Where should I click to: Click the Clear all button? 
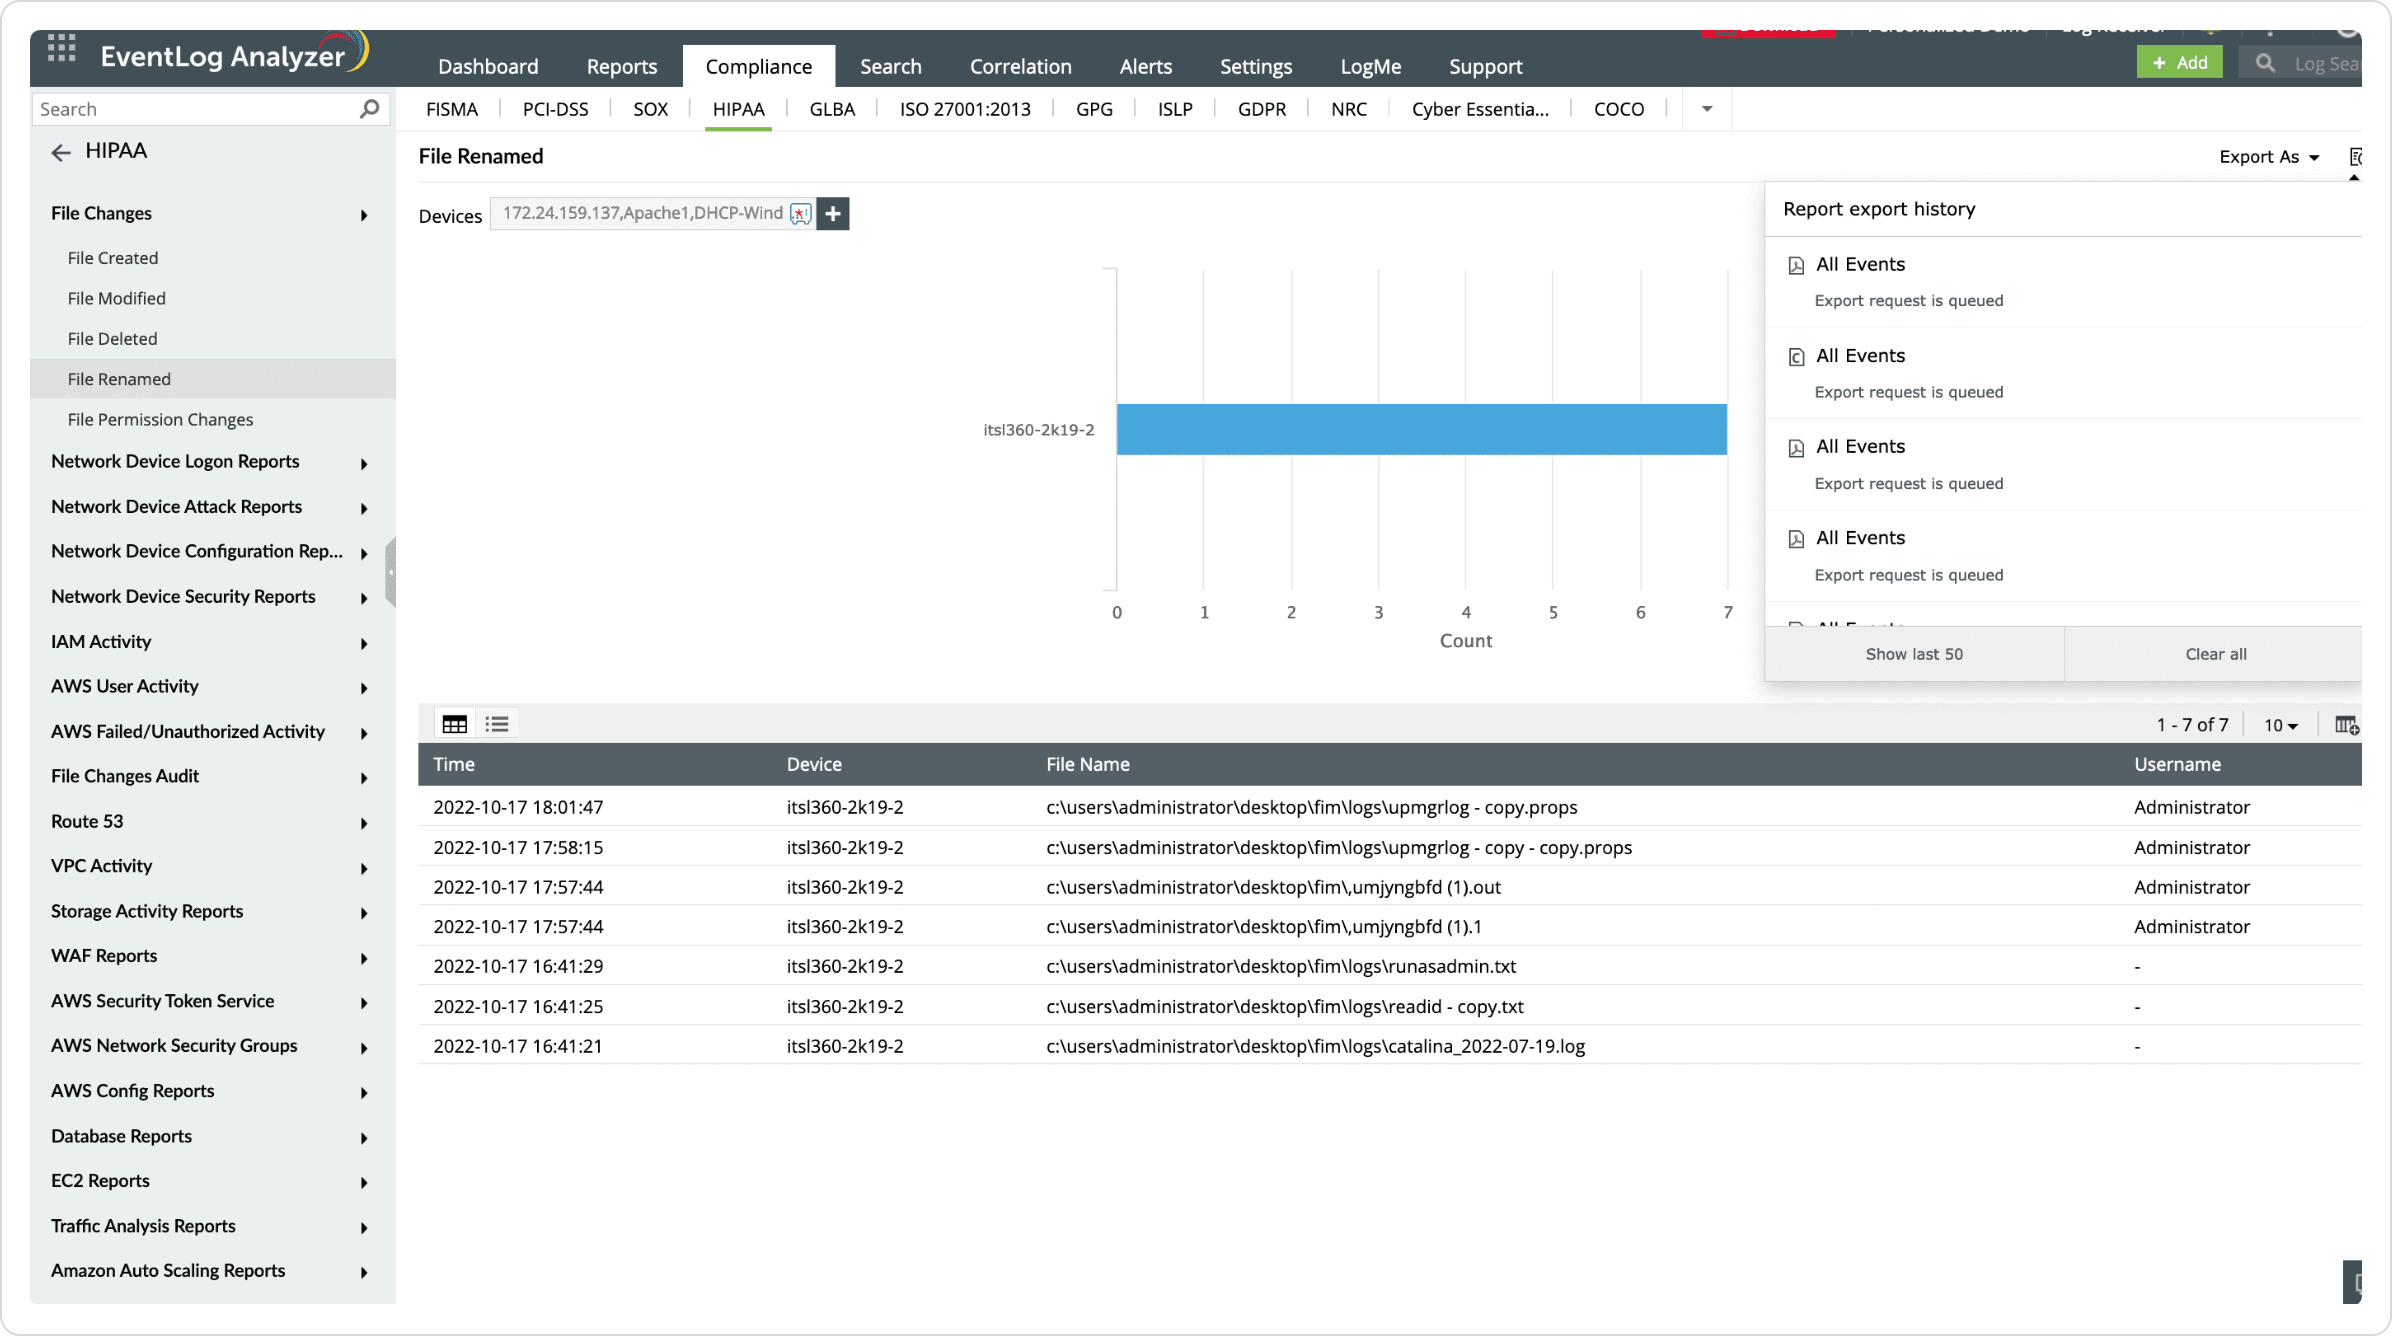pos(2215,654)
